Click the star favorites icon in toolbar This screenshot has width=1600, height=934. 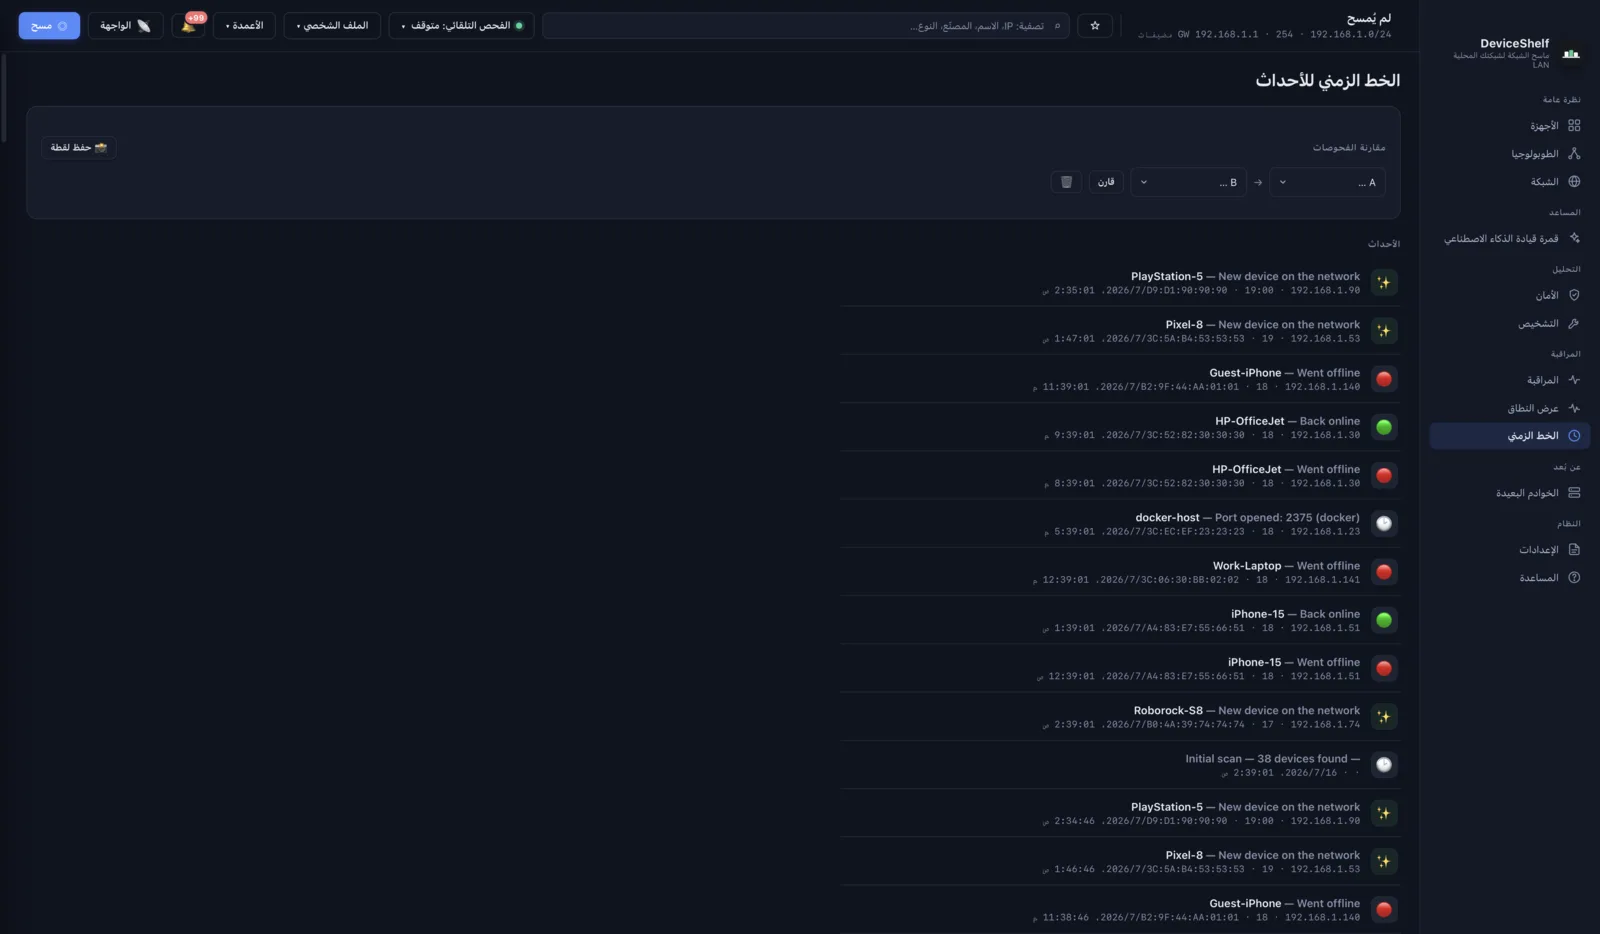coord(1095,25)
